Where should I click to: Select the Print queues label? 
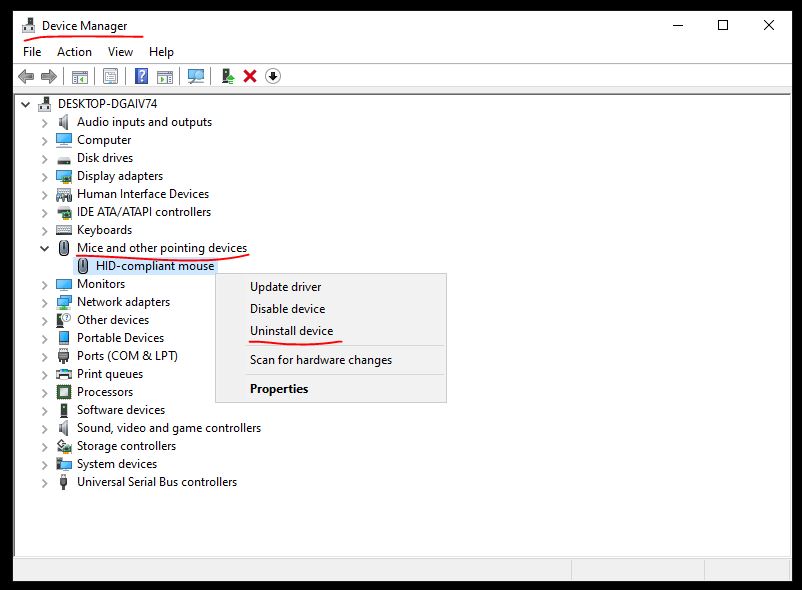click(109, 374)
